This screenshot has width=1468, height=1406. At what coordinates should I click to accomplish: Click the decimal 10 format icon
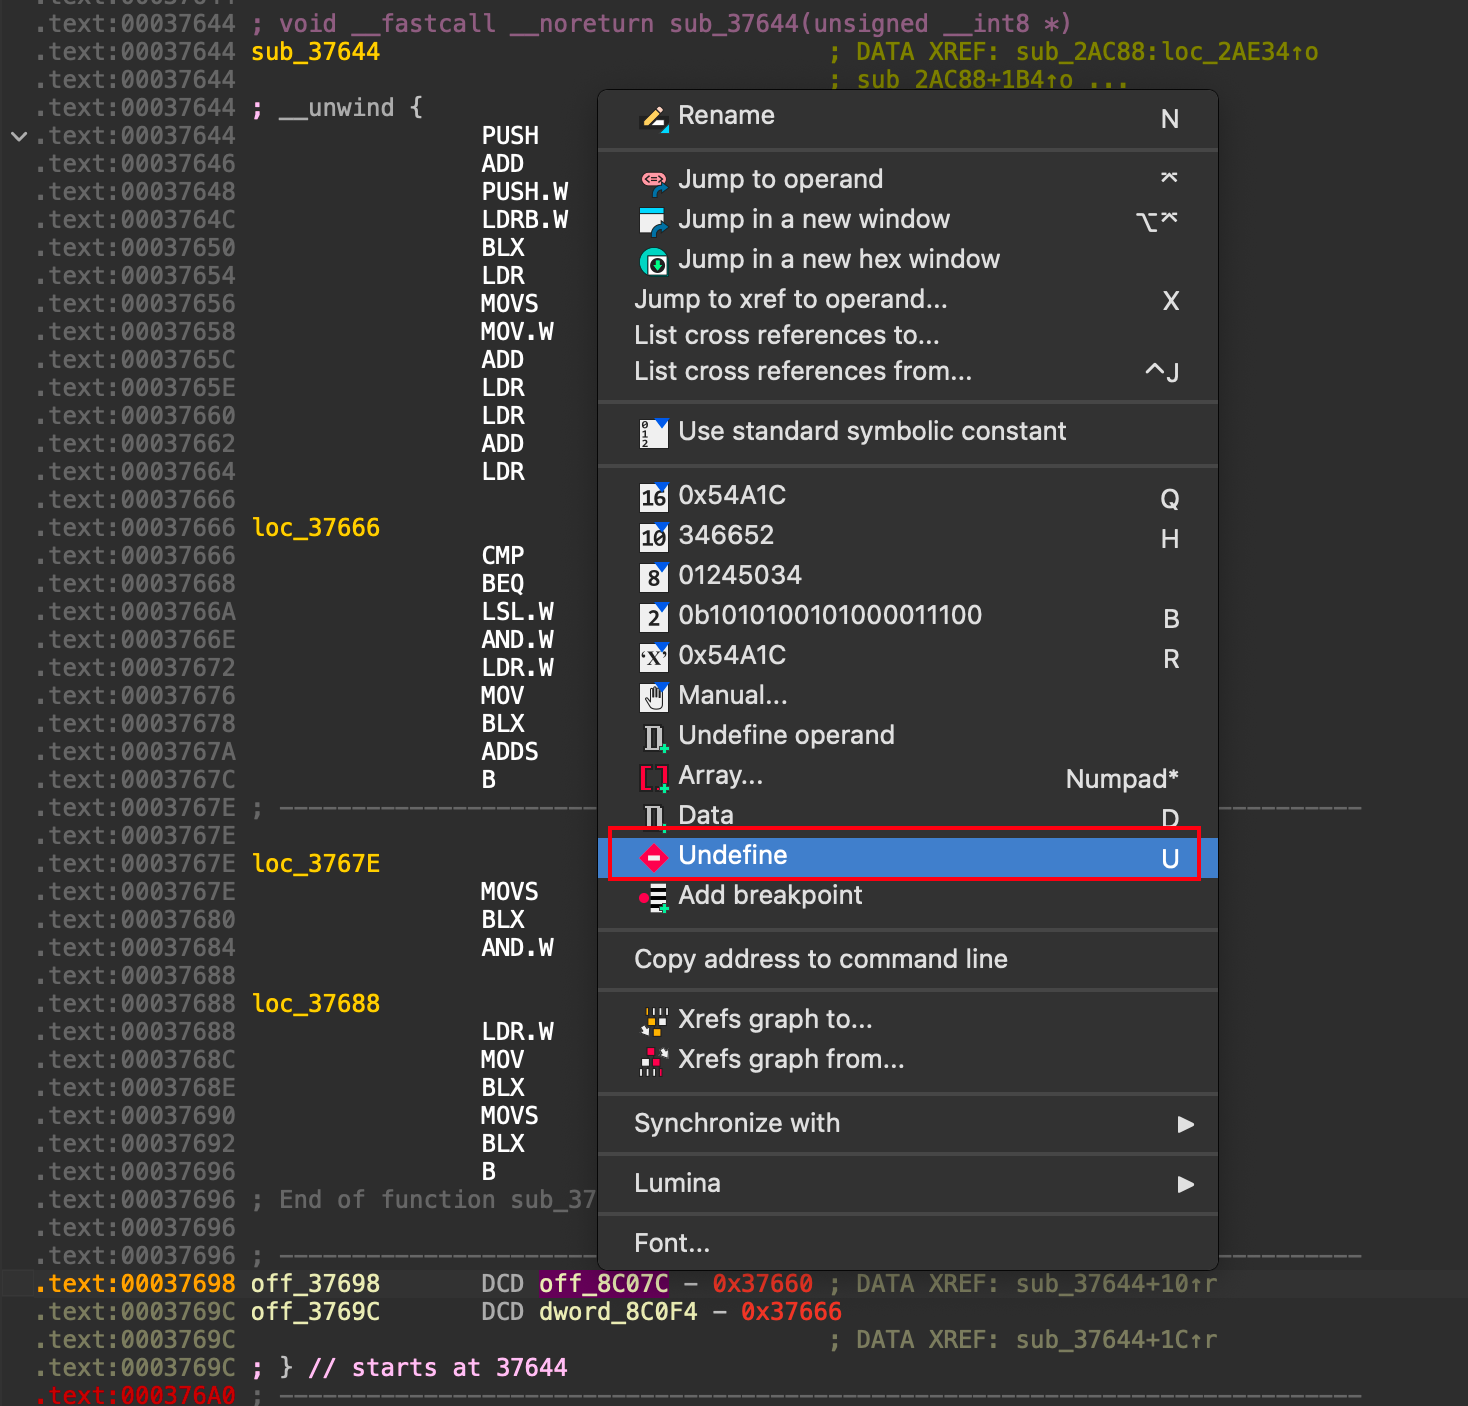point(654,536)
